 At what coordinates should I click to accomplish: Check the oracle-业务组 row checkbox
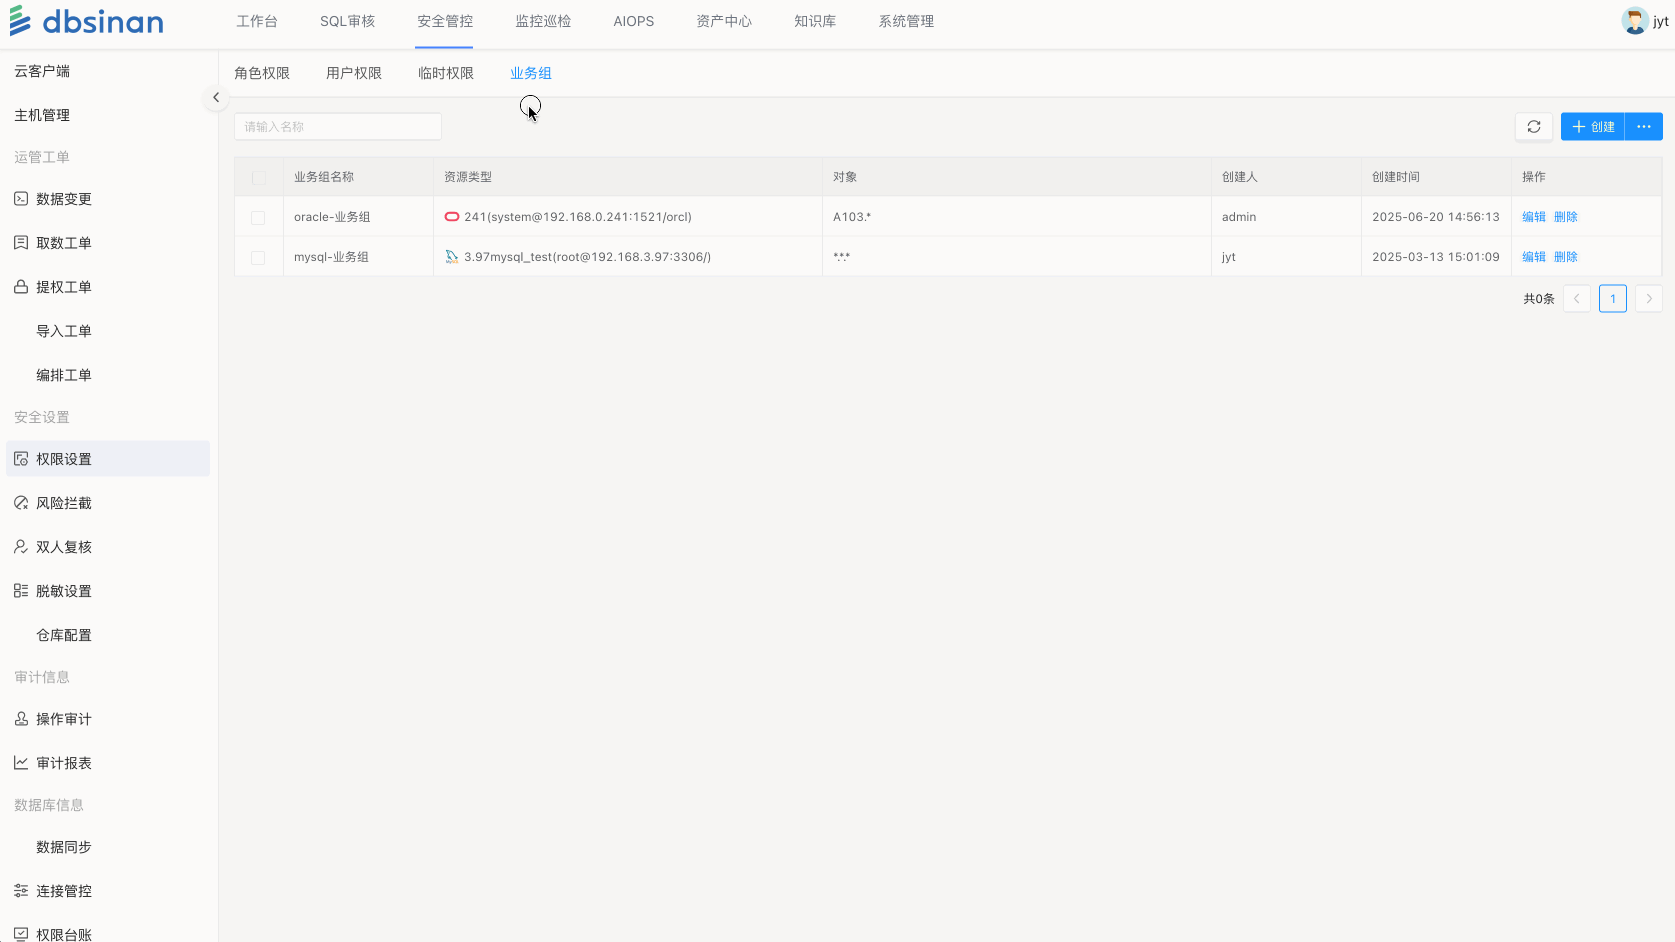click(x=258, y=217)
